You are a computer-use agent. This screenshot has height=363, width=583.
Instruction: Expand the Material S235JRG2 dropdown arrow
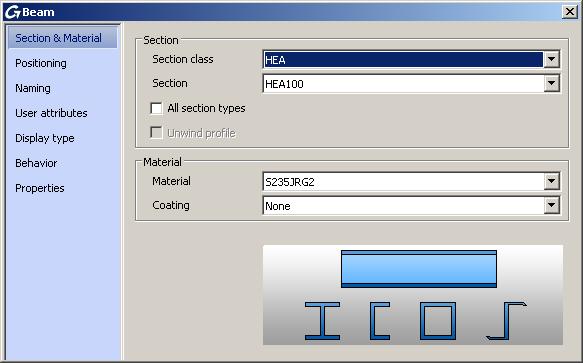[x=551, y=182]
